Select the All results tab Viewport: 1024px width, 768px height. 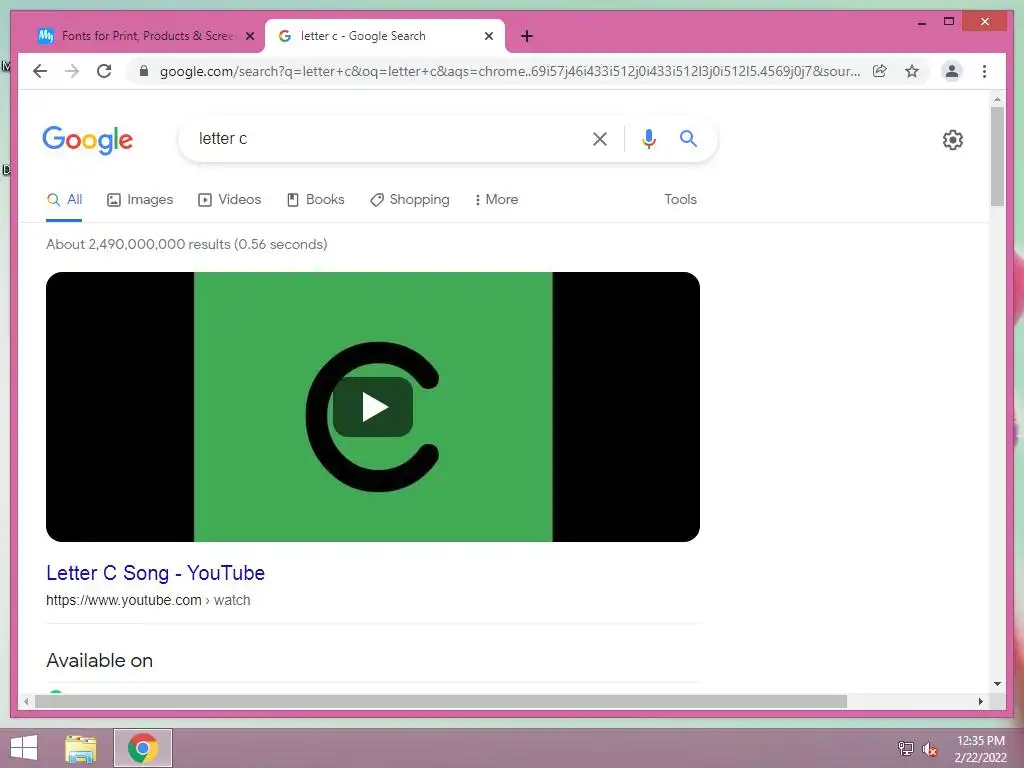tap(64, 200)
